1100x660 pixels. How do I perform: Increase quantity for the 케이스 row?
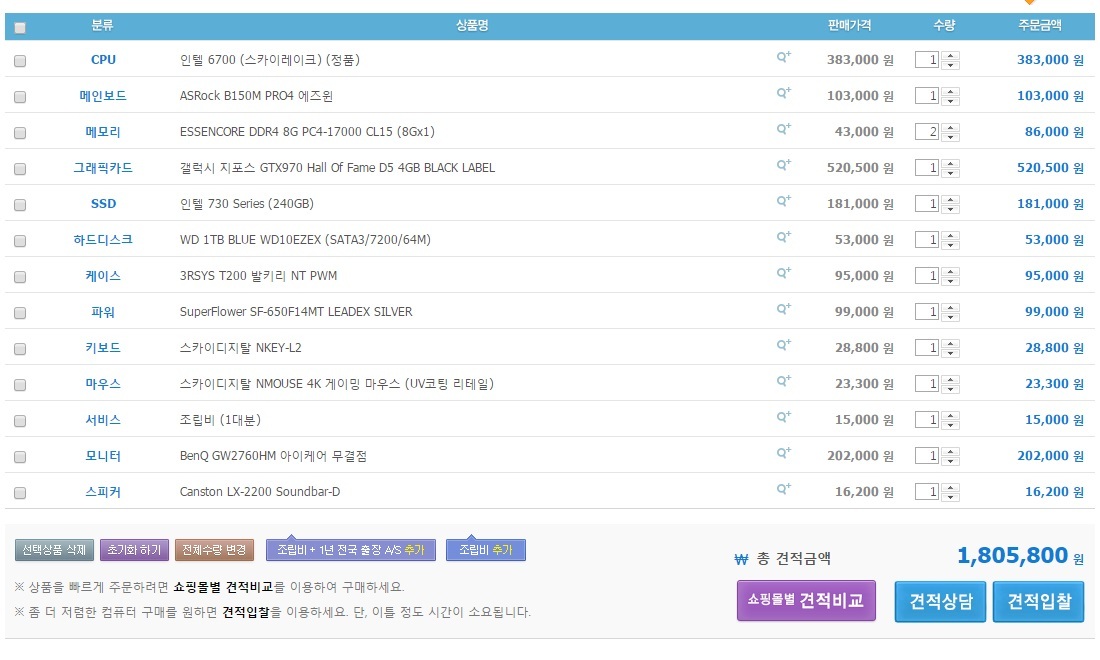(x=951, y=271)
